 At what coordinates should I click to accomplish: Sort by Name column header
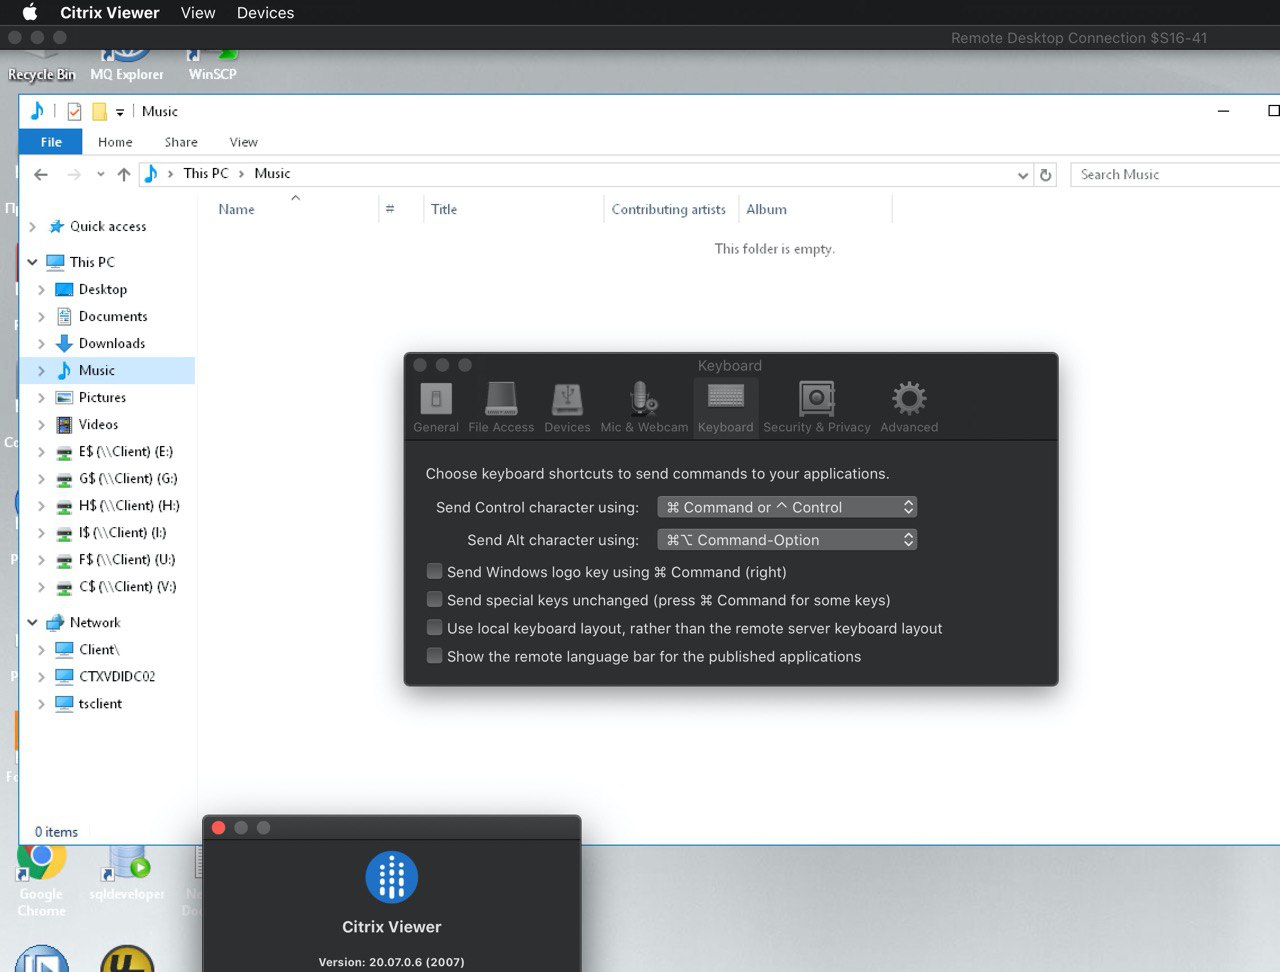tap(237, 209)
